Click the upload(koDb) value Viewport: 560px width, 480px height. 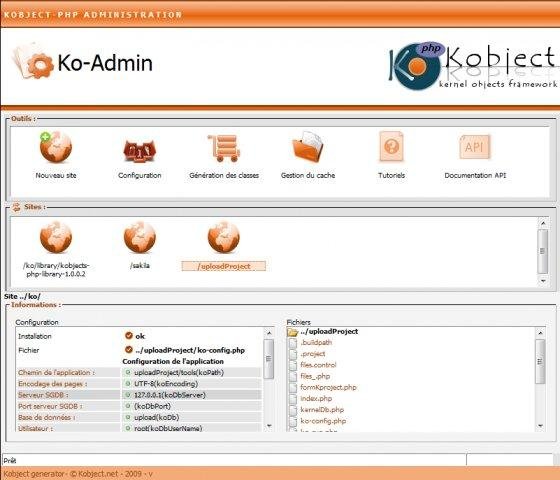156,418
